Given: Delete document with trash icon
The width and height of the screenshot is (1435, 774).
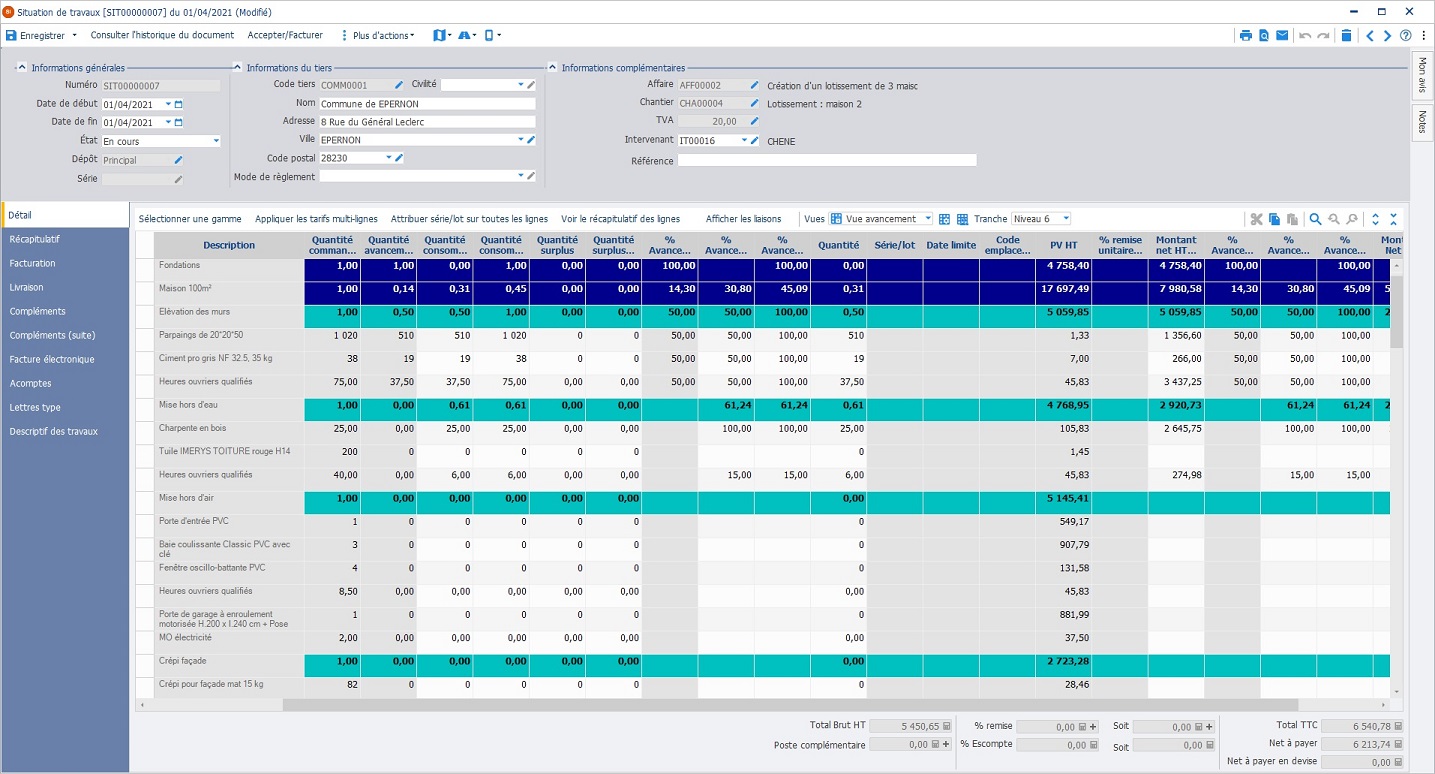Looking at the screenshot, I should click(x=1346, y=35).
